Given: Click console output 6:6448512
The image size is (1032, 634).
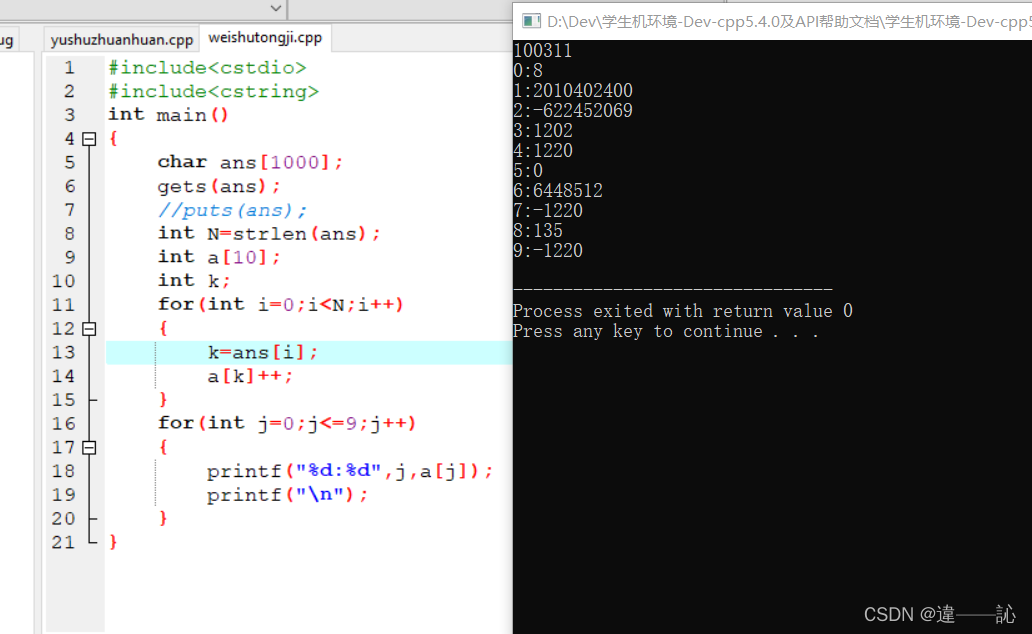Looking at the screenshot, I should coord(558,191).
